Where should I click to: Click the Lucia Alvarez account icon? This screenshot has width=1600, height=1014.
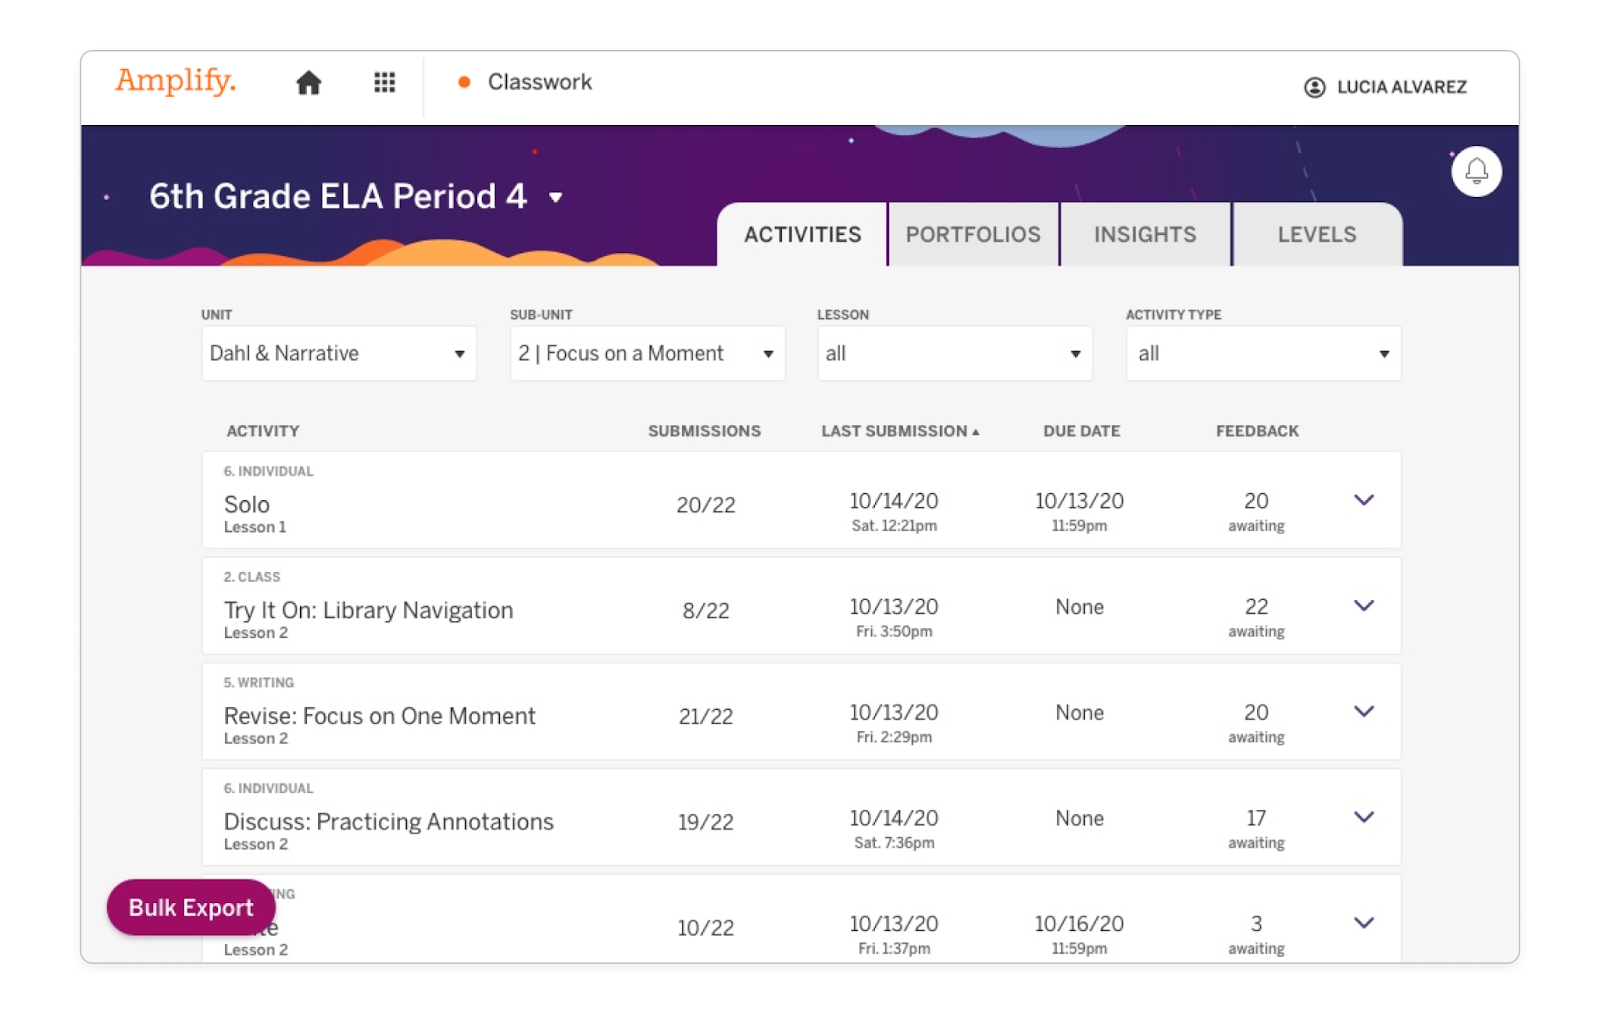pyautogui.click(x=1314, y=87)
